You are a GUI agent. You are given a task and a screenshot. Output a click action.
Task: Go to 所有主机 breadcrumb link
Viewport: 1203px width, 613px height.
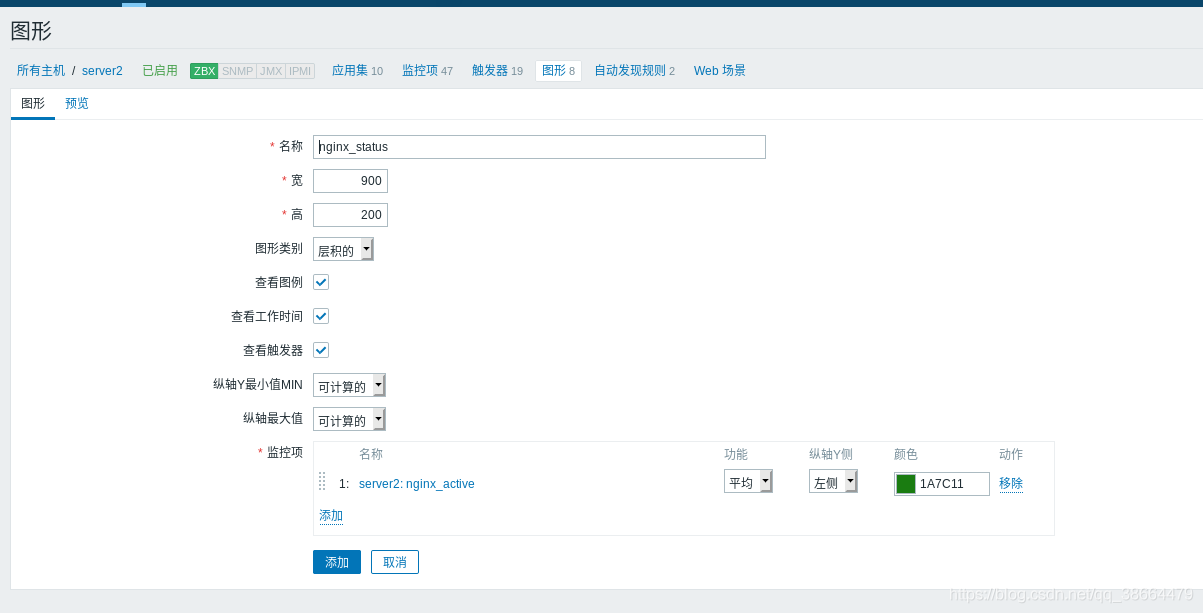coord(41,71)
